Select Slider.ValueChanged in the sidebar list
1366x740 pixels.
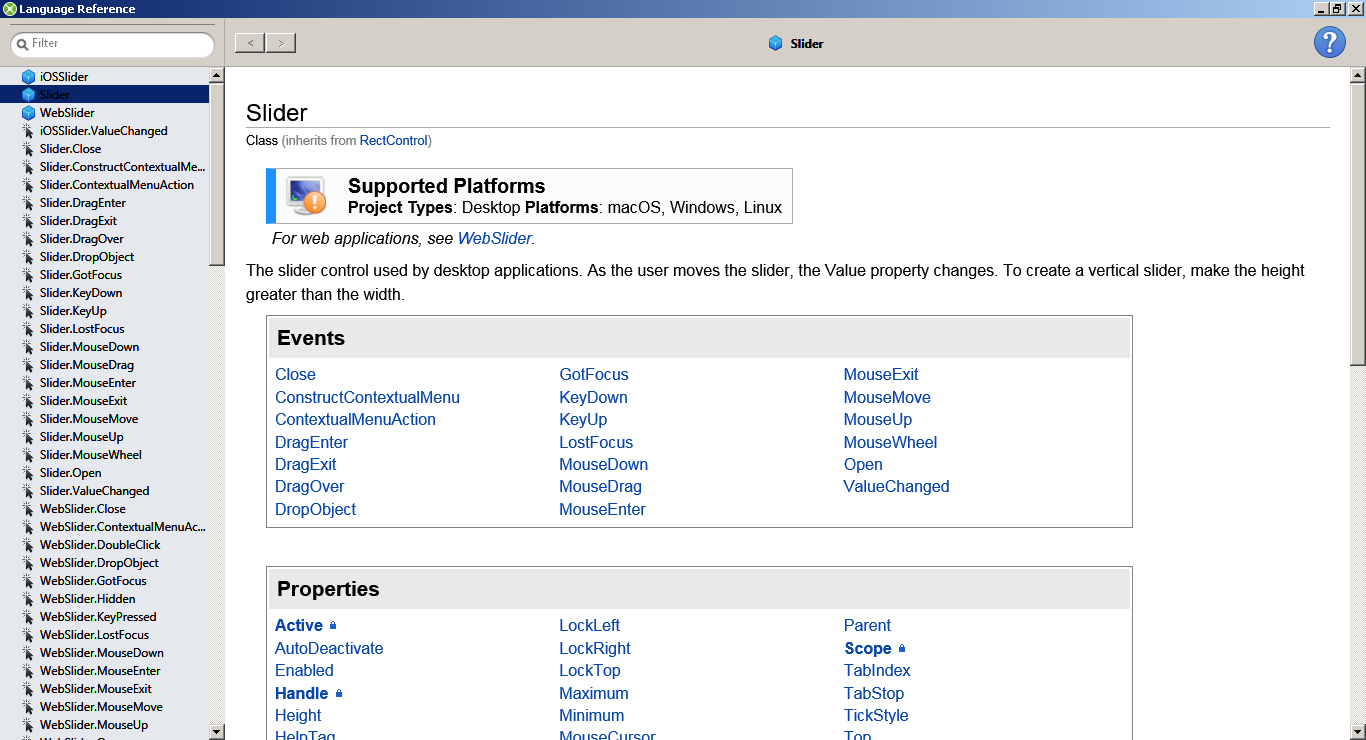tap(94, 491)
